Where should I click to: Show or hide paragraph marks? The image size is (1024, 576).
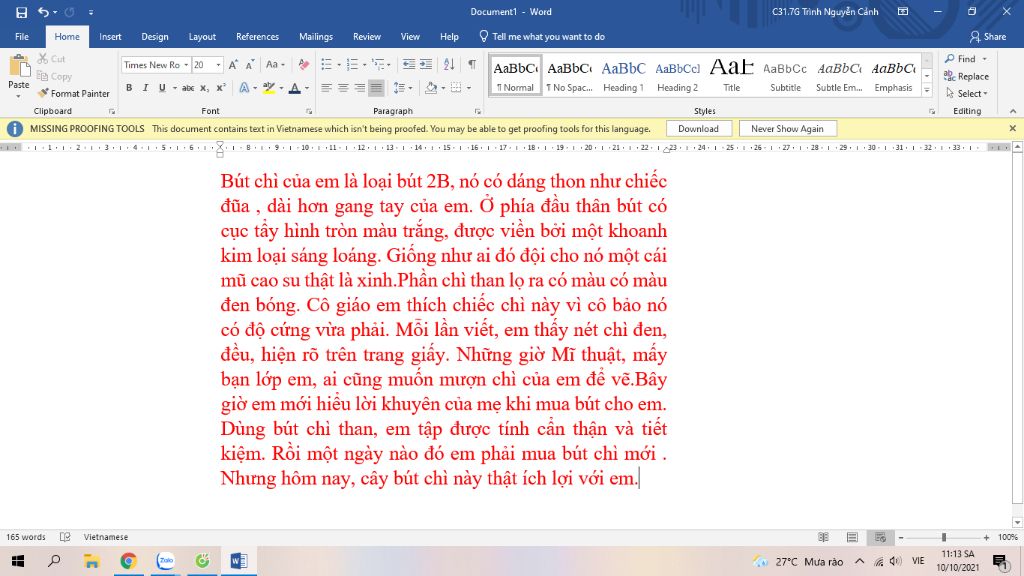click(x=472, y=65)
